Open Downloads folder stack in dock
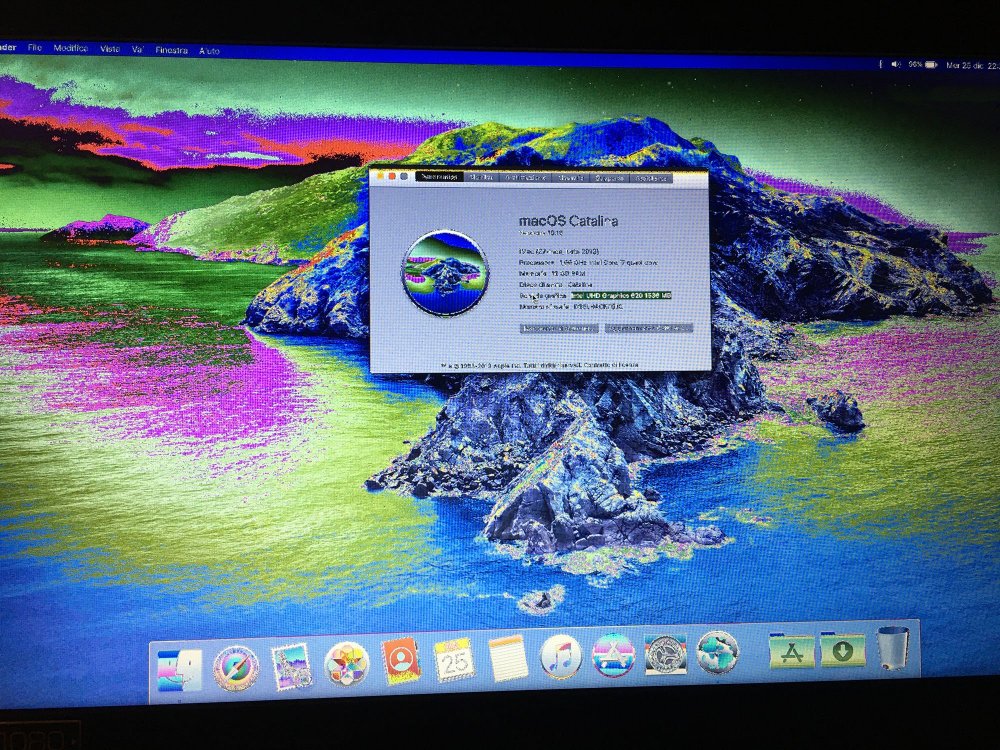The height and width of the screenshot is (750, 1000). click(x=842, y=649)
